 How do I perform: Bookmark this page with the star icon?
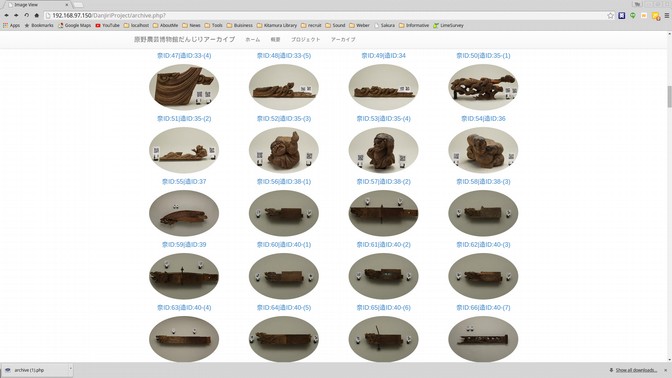610,15
